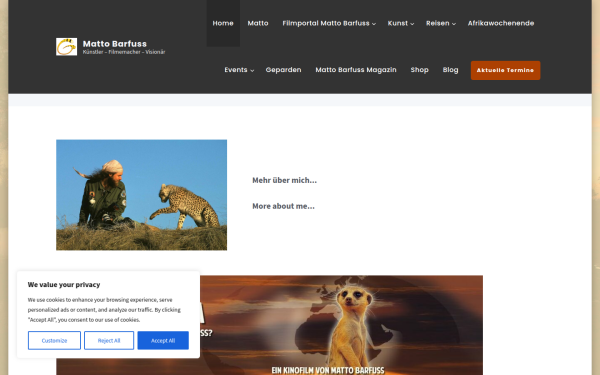The image size is (600, 375).
Task: Open the Home menu item
Action: [223, 23]
